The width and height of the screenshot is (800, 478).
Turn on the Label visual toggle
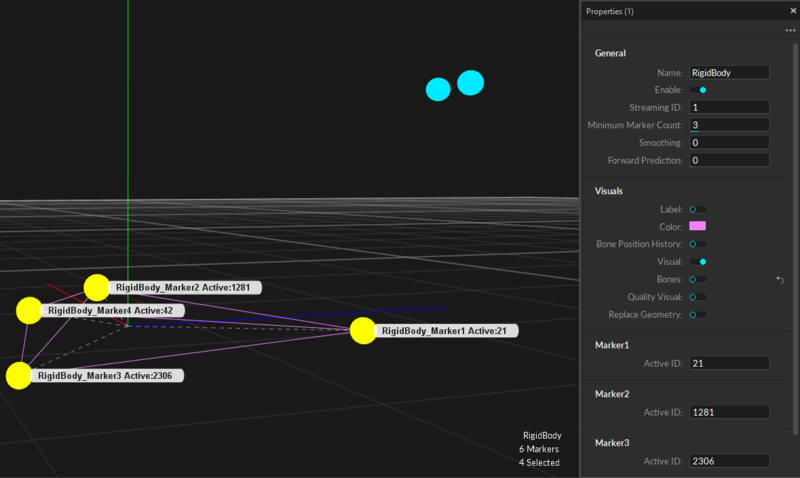[698, 209]
